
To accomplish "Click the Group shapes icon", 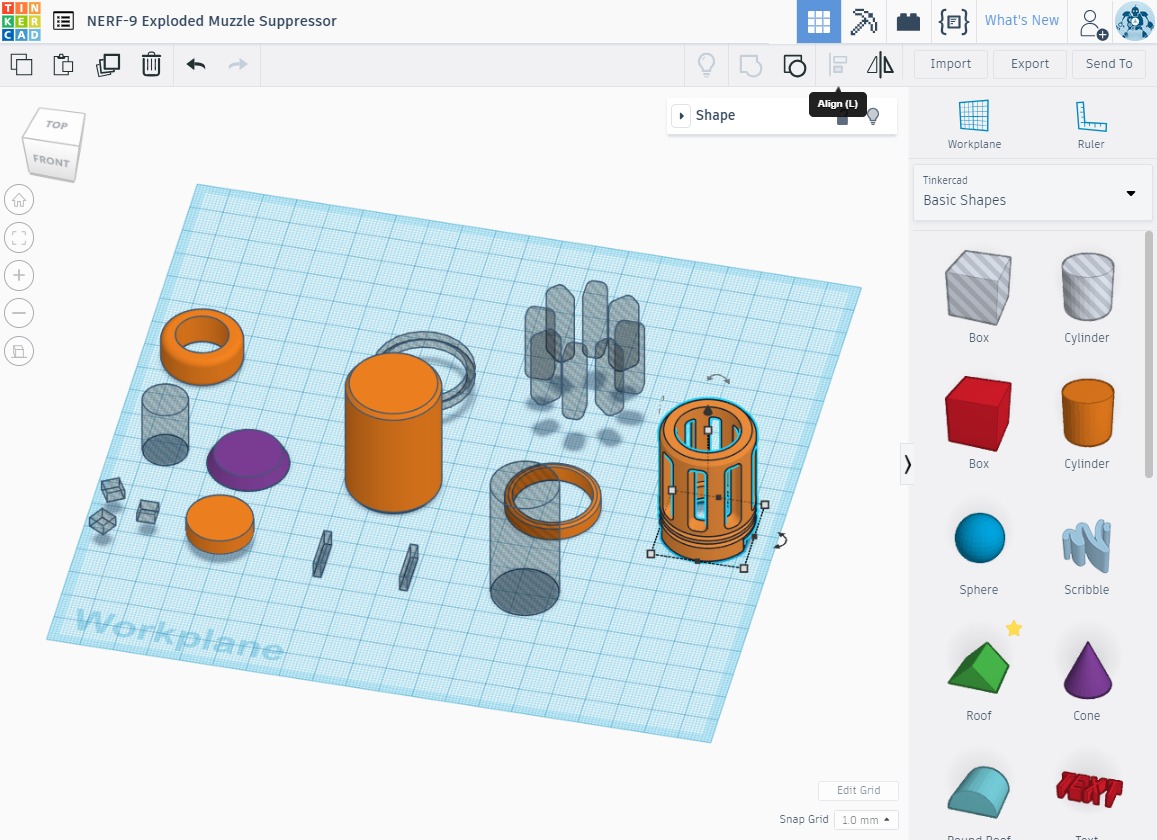I will click(750, 65).
